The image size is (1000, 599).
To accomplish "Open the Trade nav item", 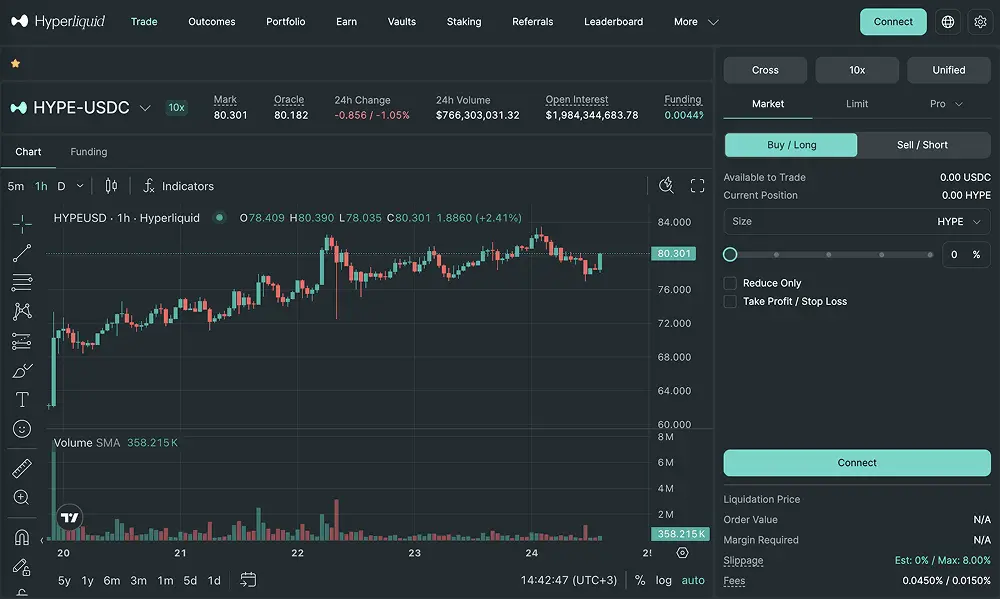I will pos(144,22).
